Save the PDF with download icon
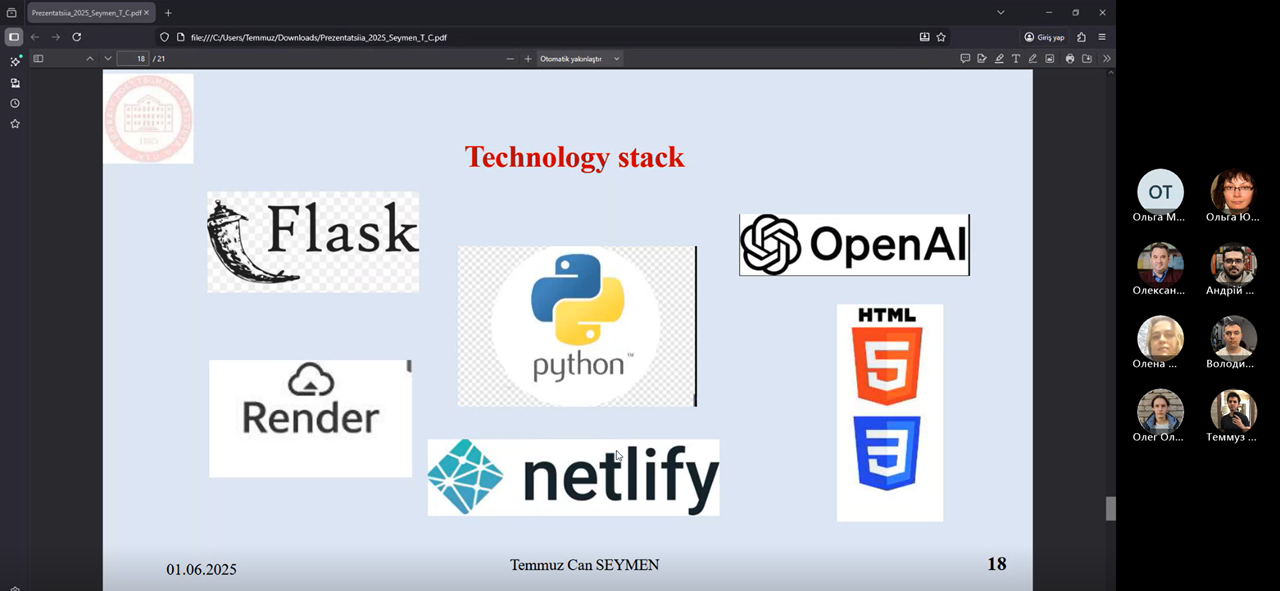 click(x=1087, y=59)
